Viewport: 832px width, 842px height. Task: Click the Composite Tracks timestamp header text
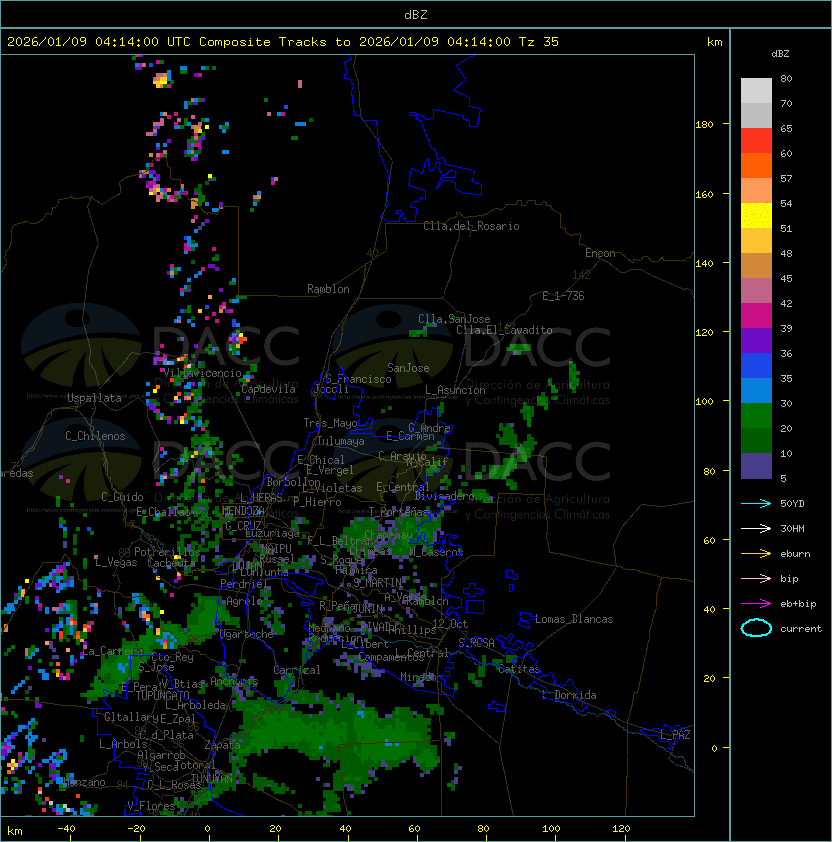coord(283,41)
